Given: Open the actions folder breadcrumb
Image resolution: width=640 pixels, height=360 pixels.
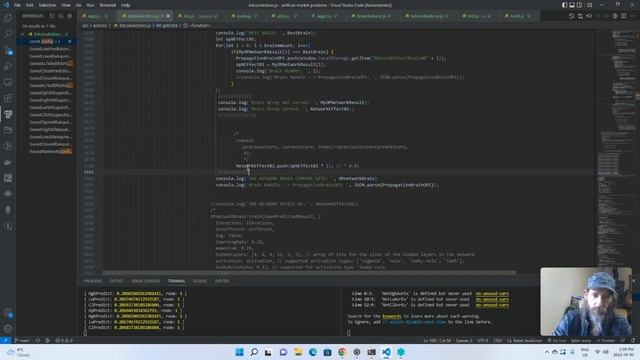Looking at the screenshot, I should click(x=99, y=25).
